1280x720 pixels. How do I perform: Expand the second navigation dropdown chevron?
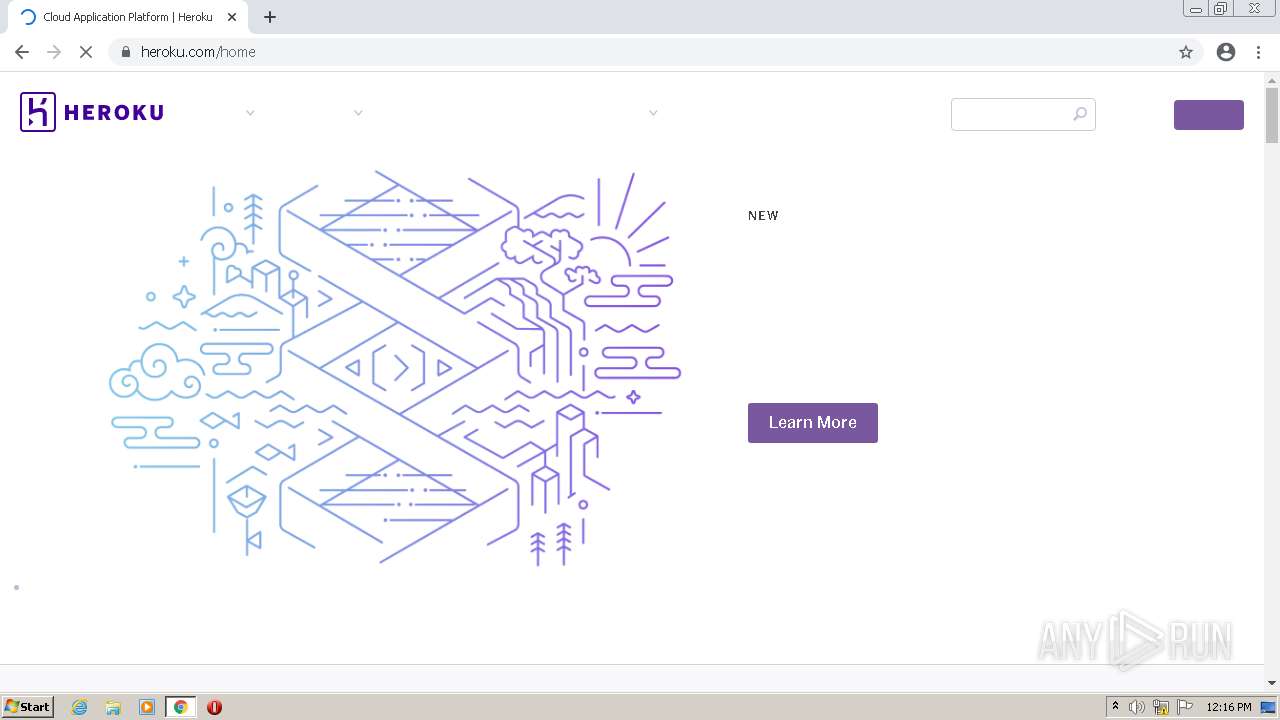(358, 113)
